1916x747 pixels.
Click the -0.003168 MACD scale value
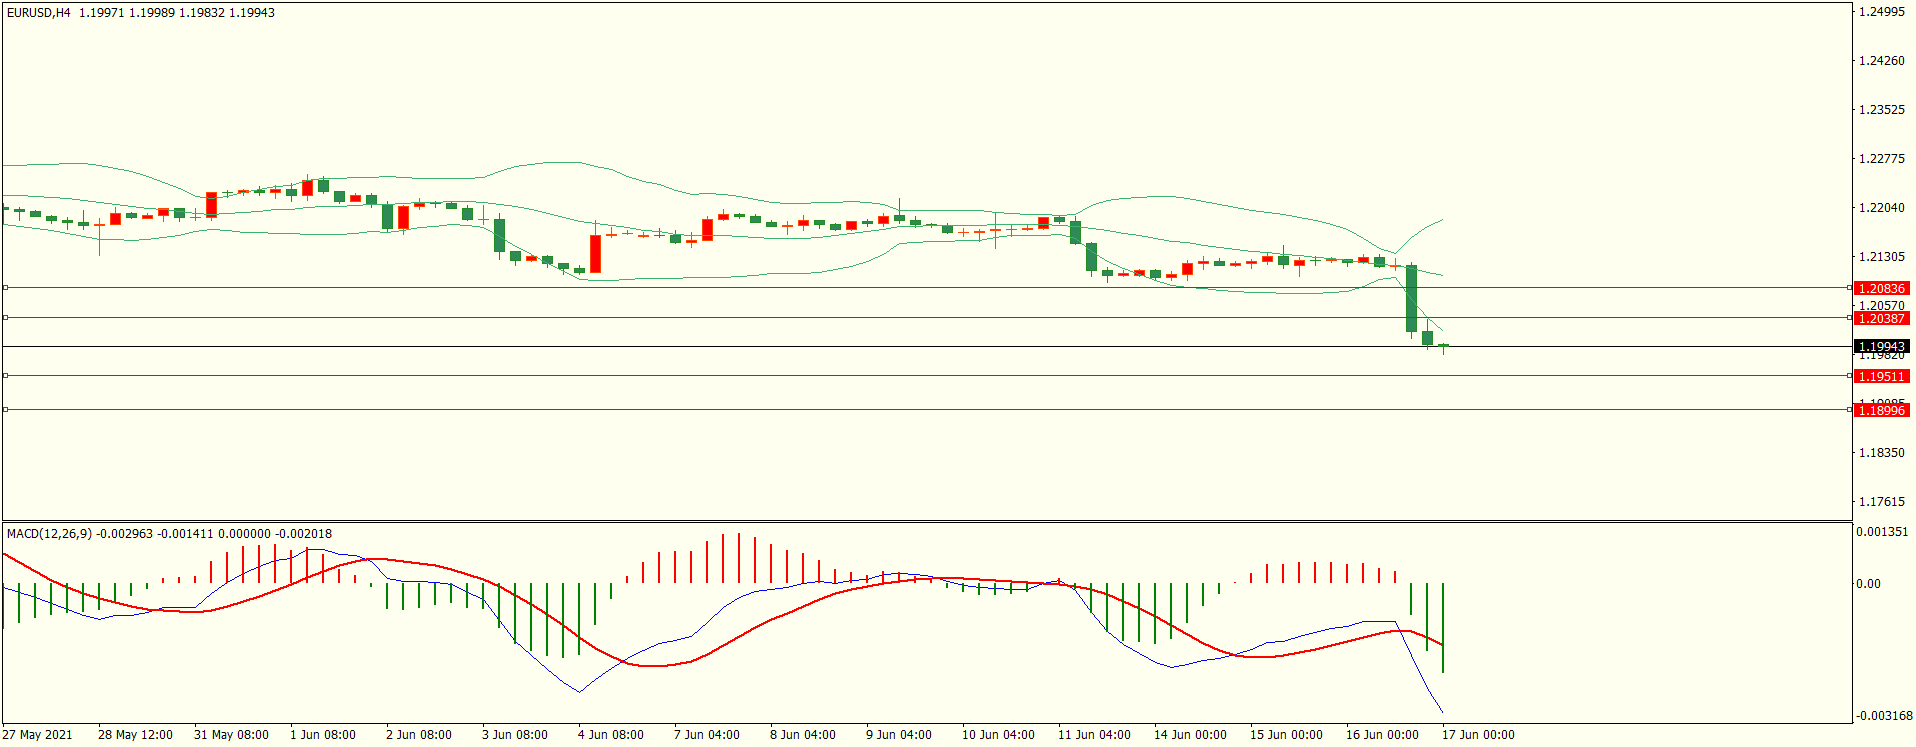pos(1884,716)
